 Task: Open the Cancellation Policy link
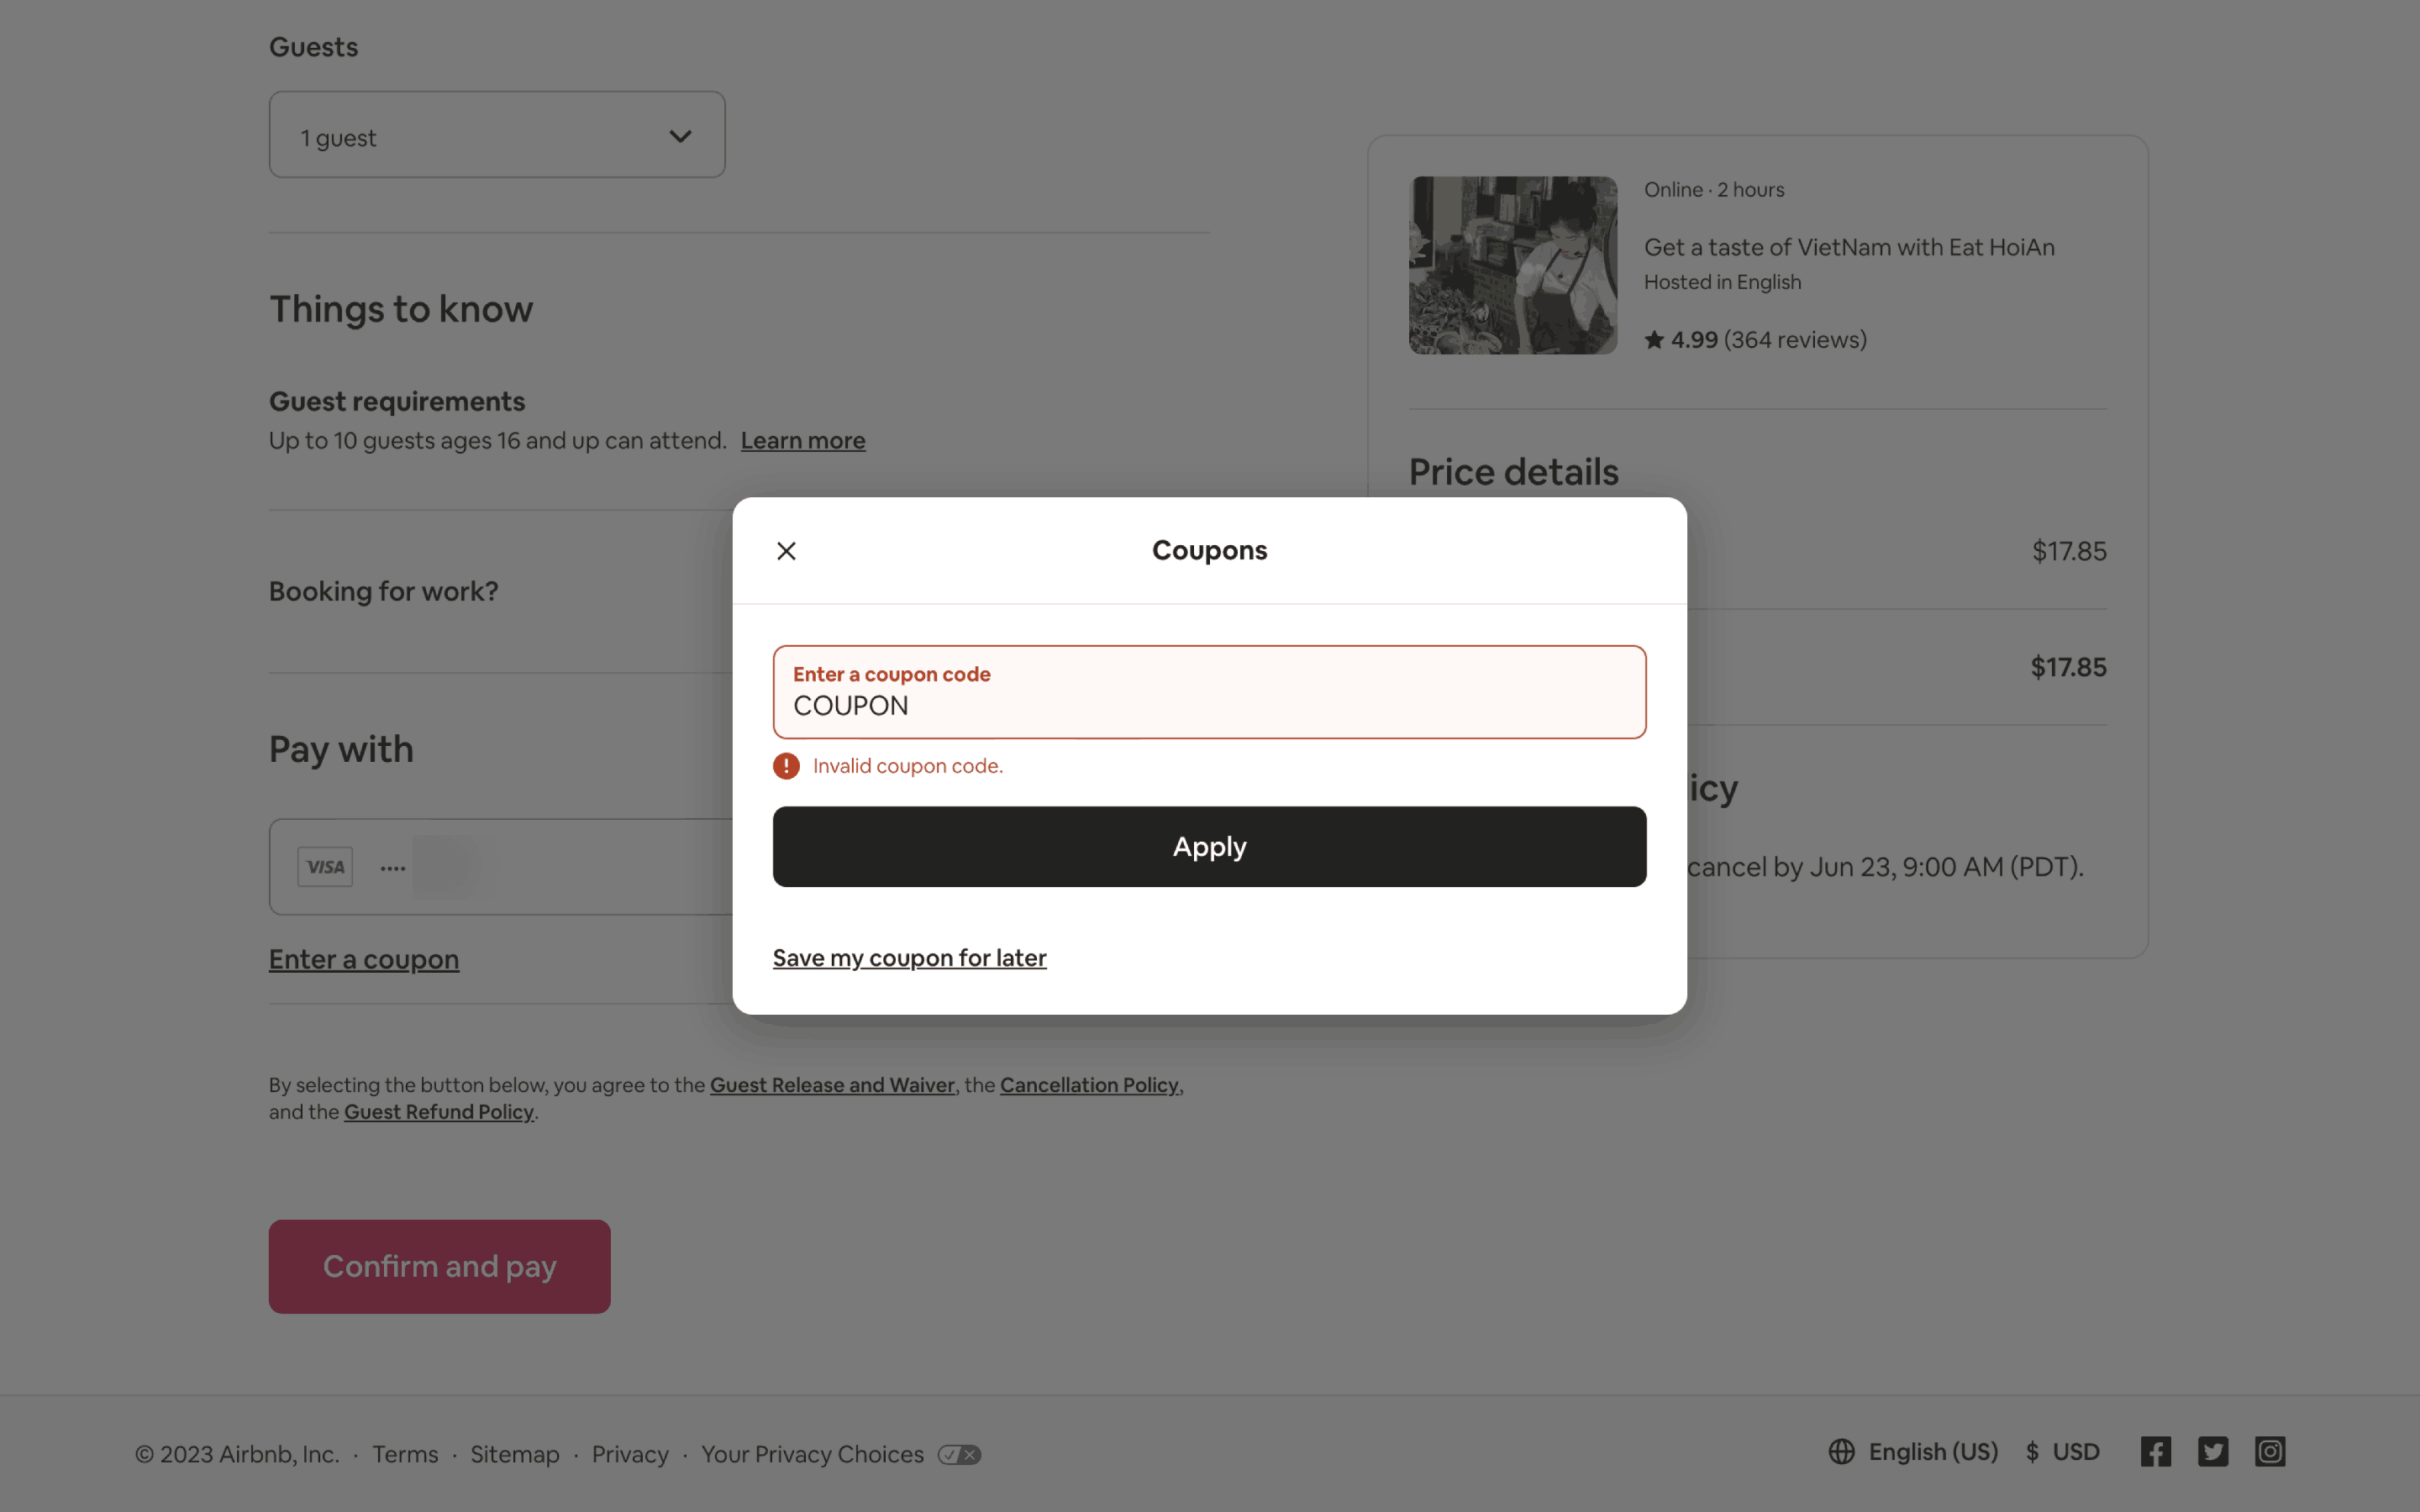1089,1085
